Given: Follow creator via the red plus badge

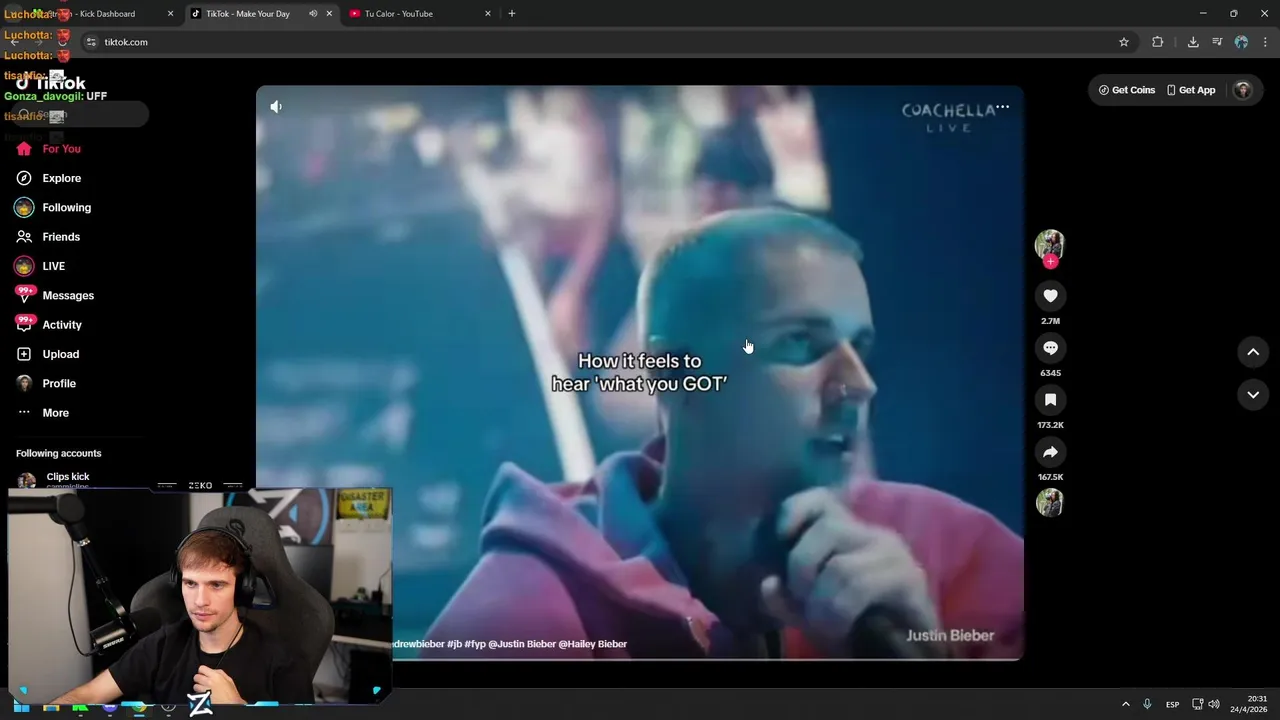Looking at the screenshot, I should (x=1050, y=262).
